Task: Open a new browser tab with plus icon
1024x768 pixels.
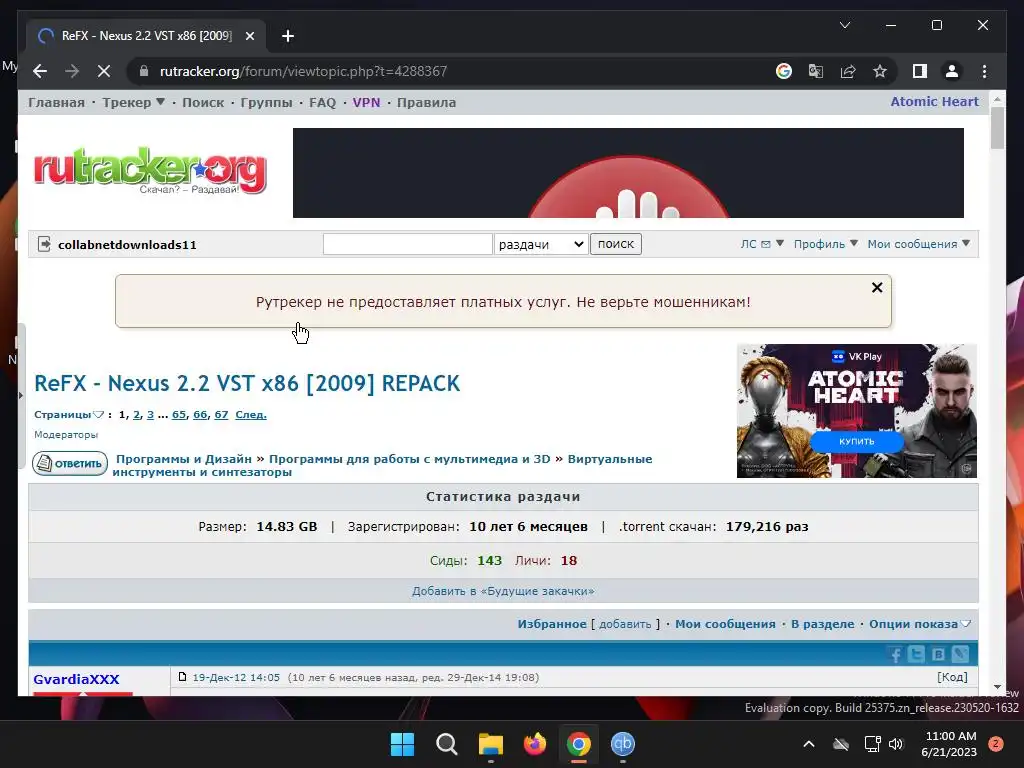Action: point(288,36)
